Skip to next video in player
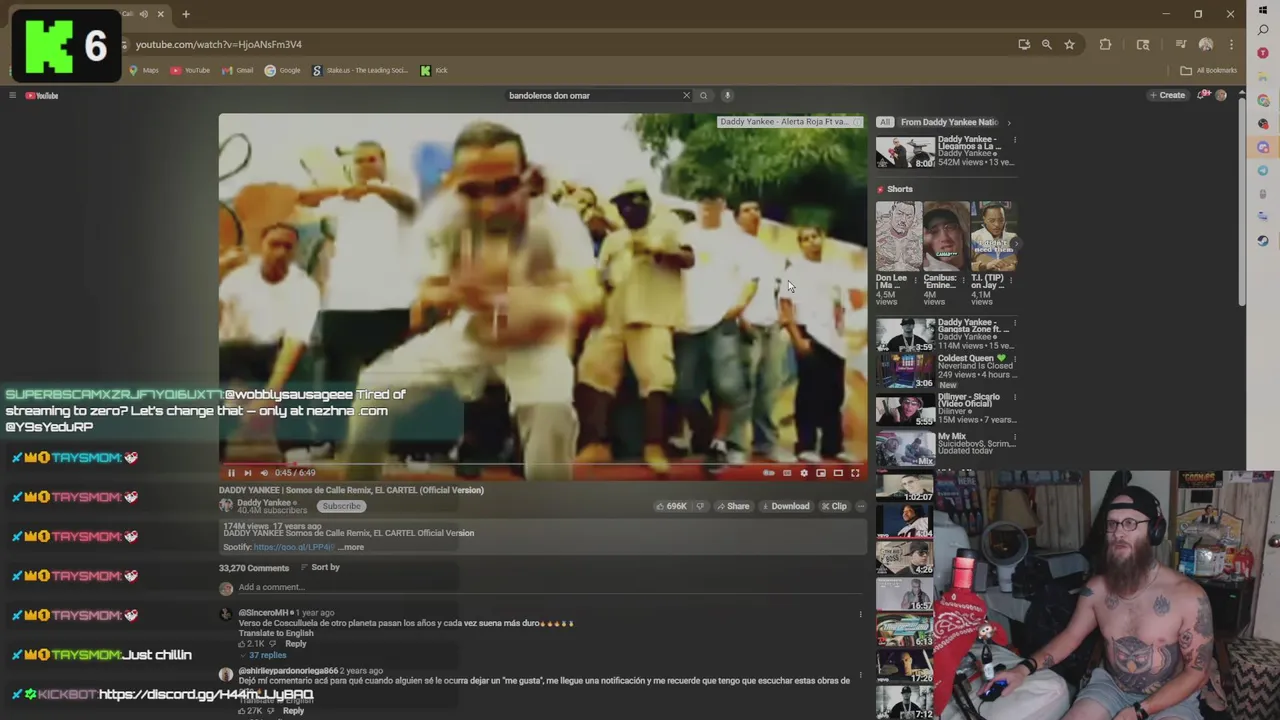This screenshot has height=720, width=1280. click(248, 473)
